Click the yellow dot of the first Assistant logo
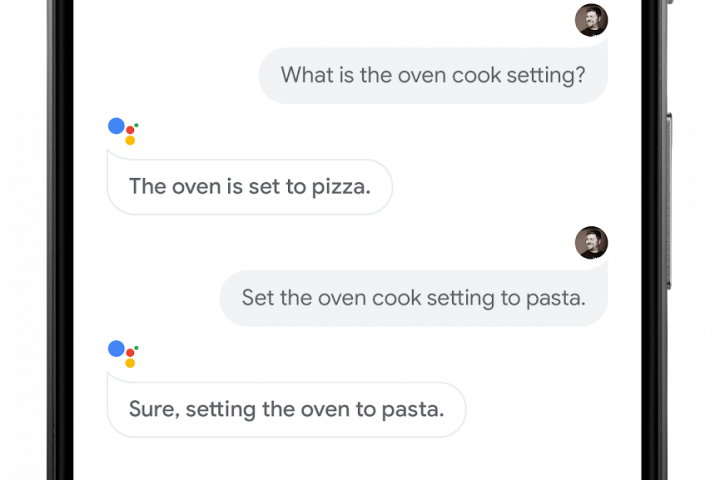This screenshot has width=720, height=480. pyautogui.click(x=130, y=141)
